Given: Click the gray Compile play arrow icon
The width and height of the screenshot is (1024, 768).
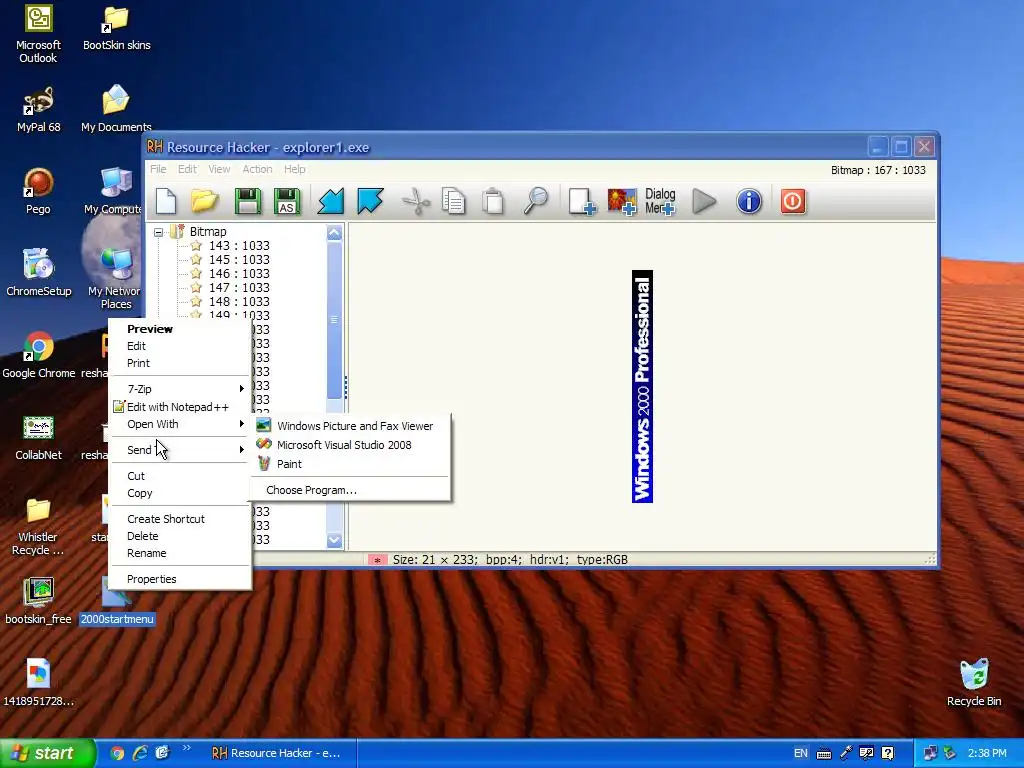Looking at the screenshot, I should [x=704, y=201].
